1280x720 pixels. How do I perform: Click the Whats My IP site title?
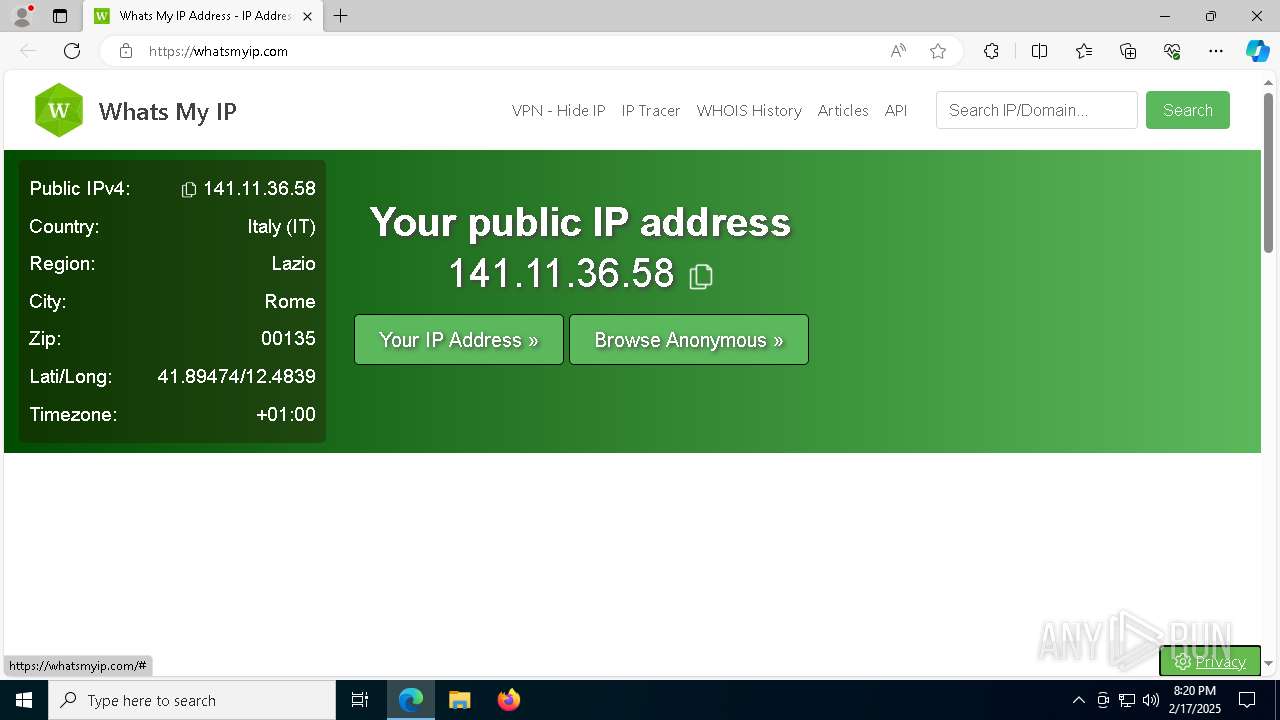[x=168, y=111]
